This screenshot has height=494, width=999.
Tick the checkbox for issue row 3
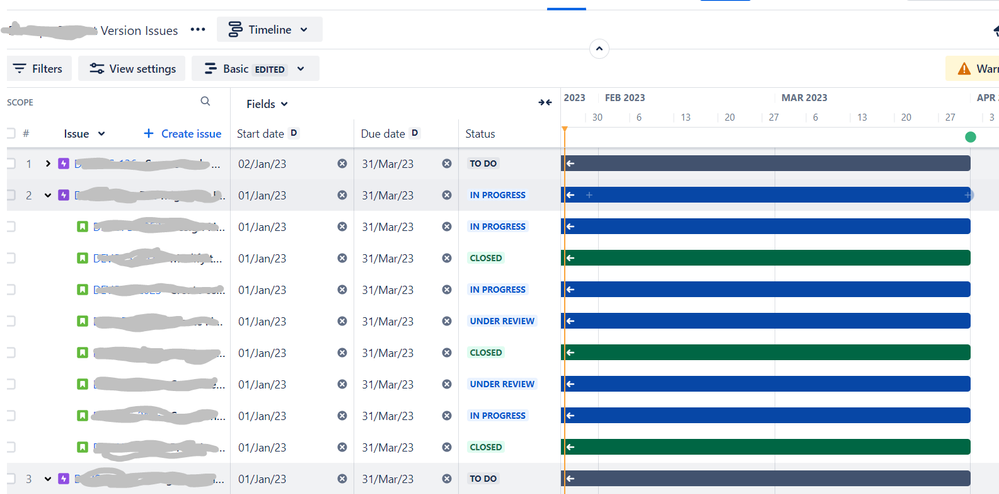click(10, 479)
